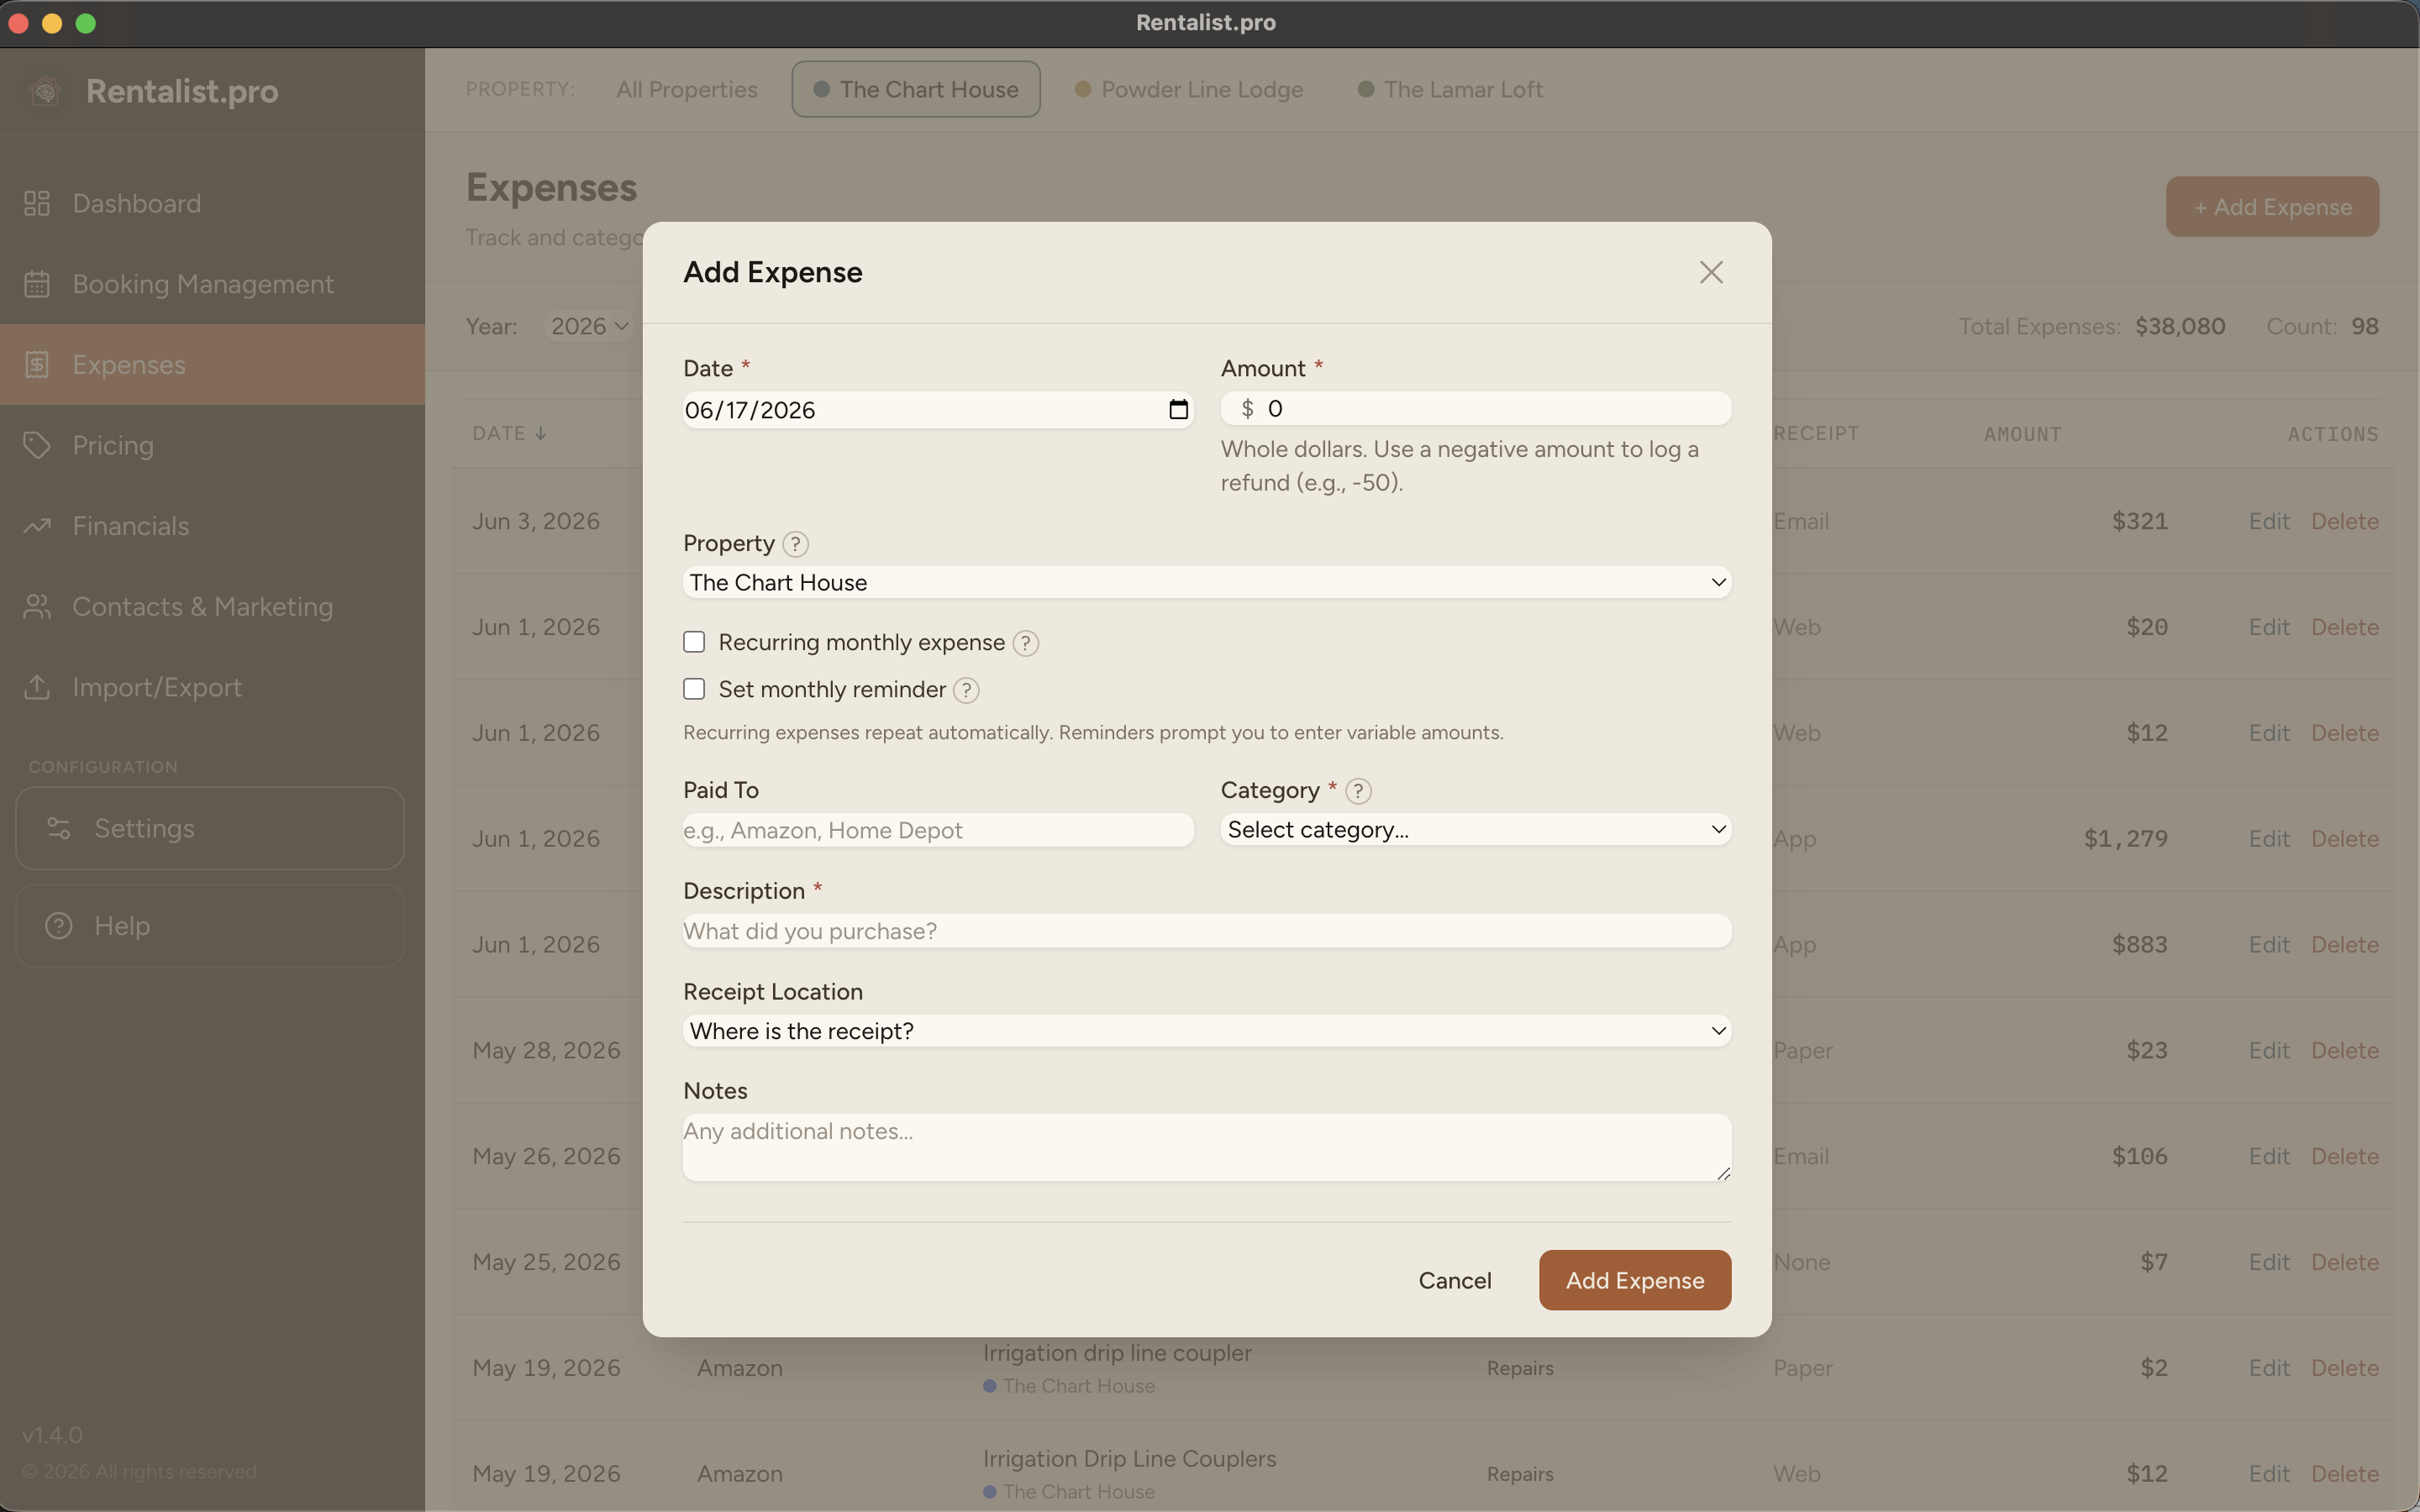Click the Settings sliders icon

pyautogui.click(x=59, y=828)
